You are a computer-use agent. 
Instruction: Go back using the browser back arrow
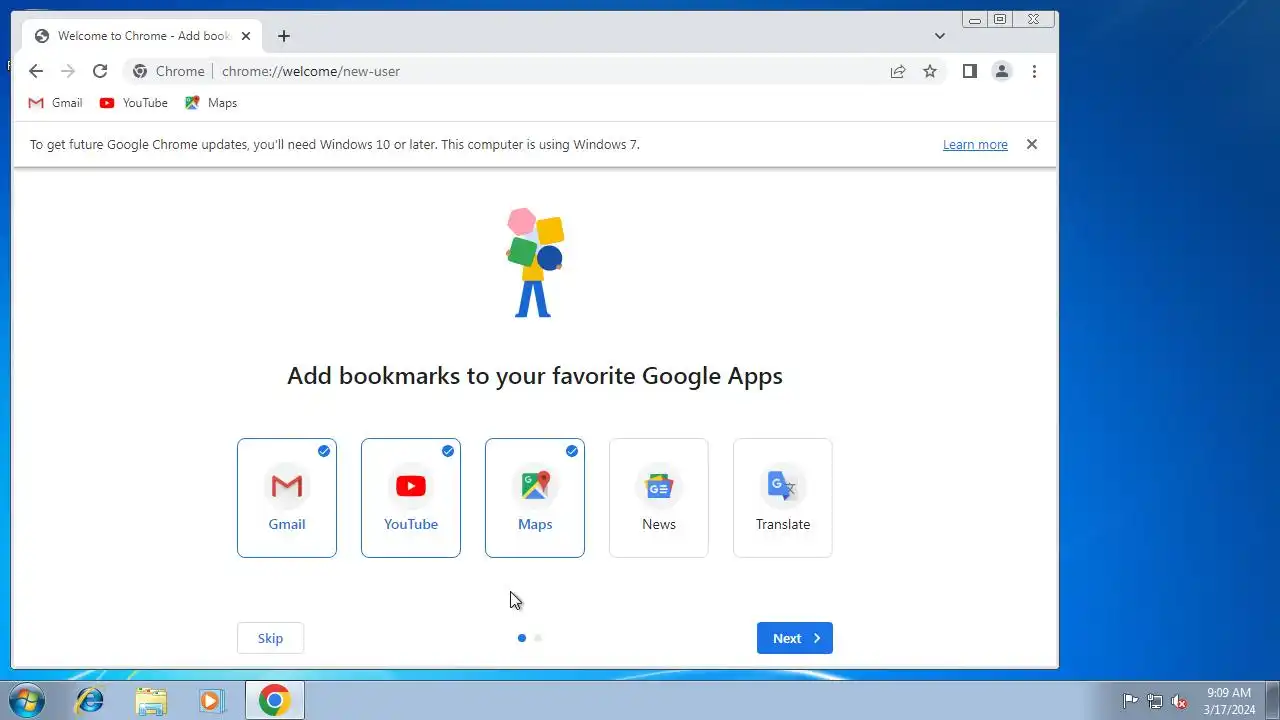(x=36, y=71)
